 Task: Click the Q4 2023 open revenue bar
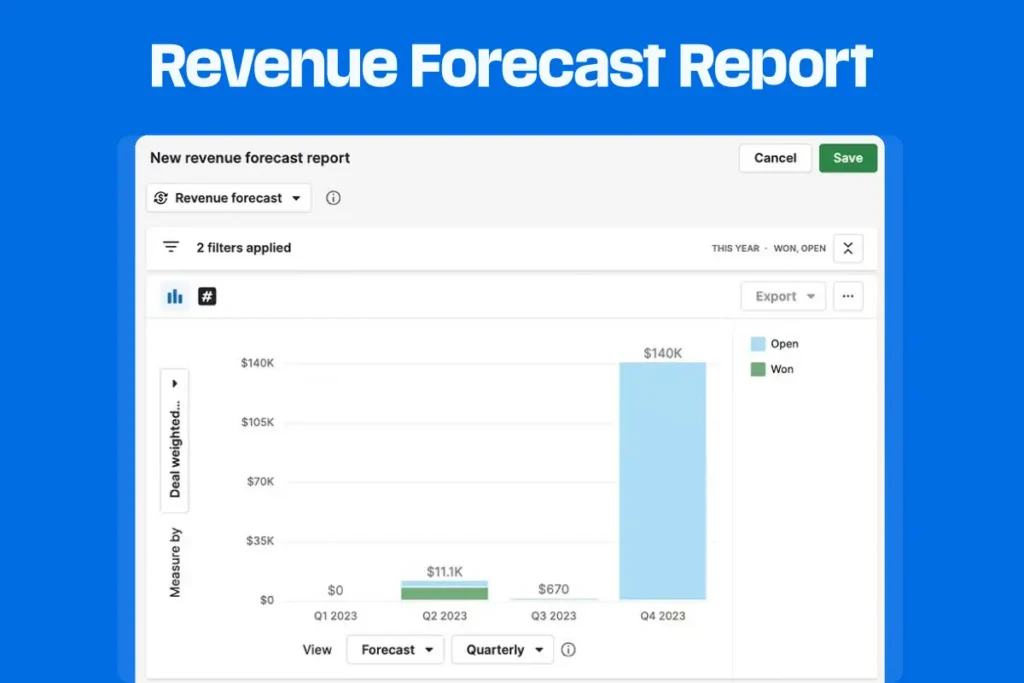(x=662, y=481)
